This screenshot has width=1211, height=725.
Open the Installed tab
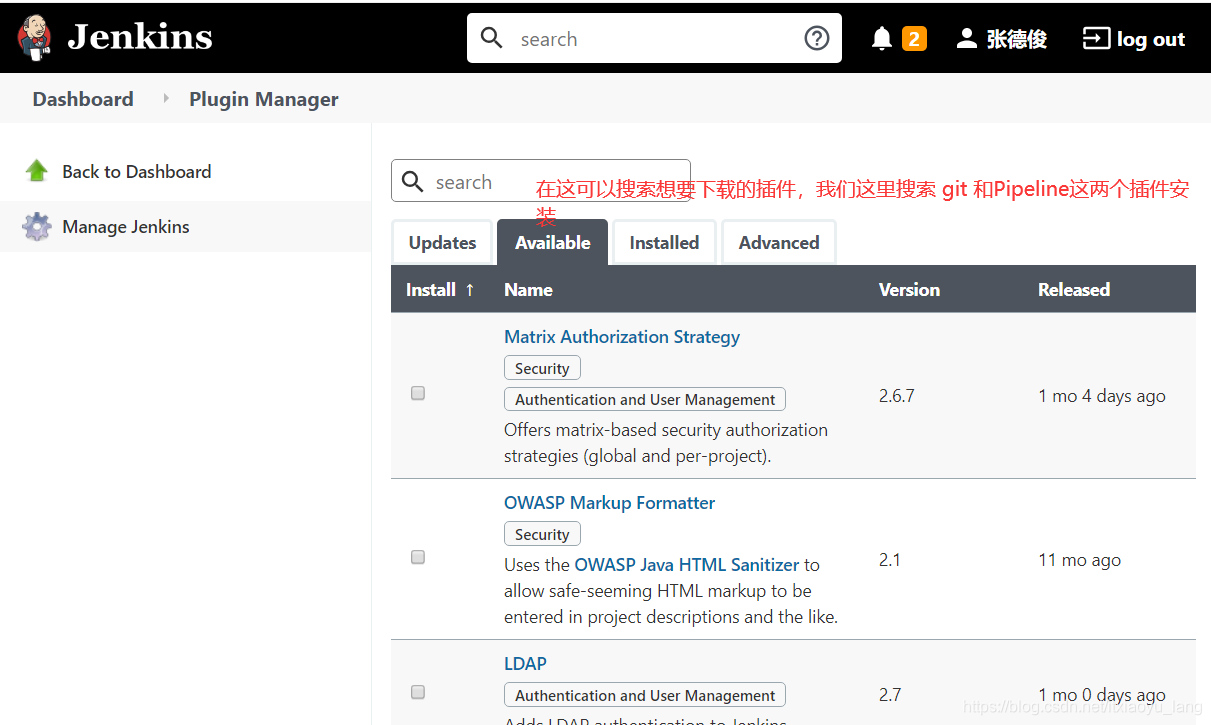click(x=664, y=243)
